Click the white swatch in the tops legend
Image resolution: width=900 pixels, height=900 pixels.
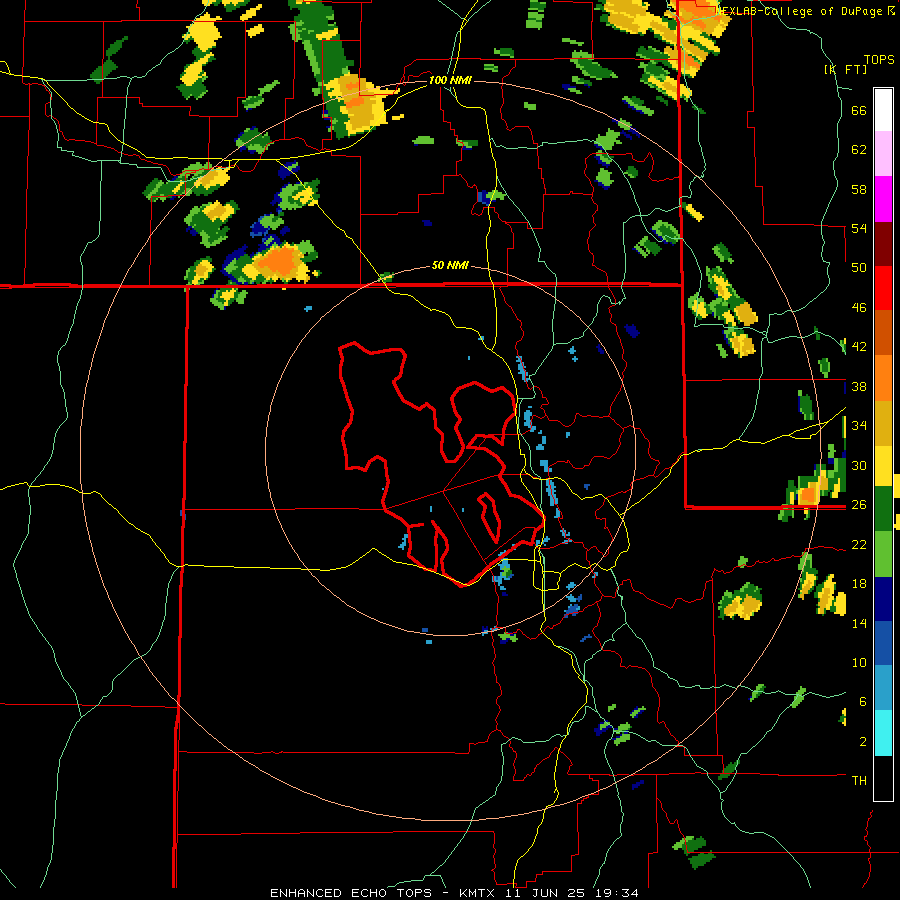[x=883, y=110]
